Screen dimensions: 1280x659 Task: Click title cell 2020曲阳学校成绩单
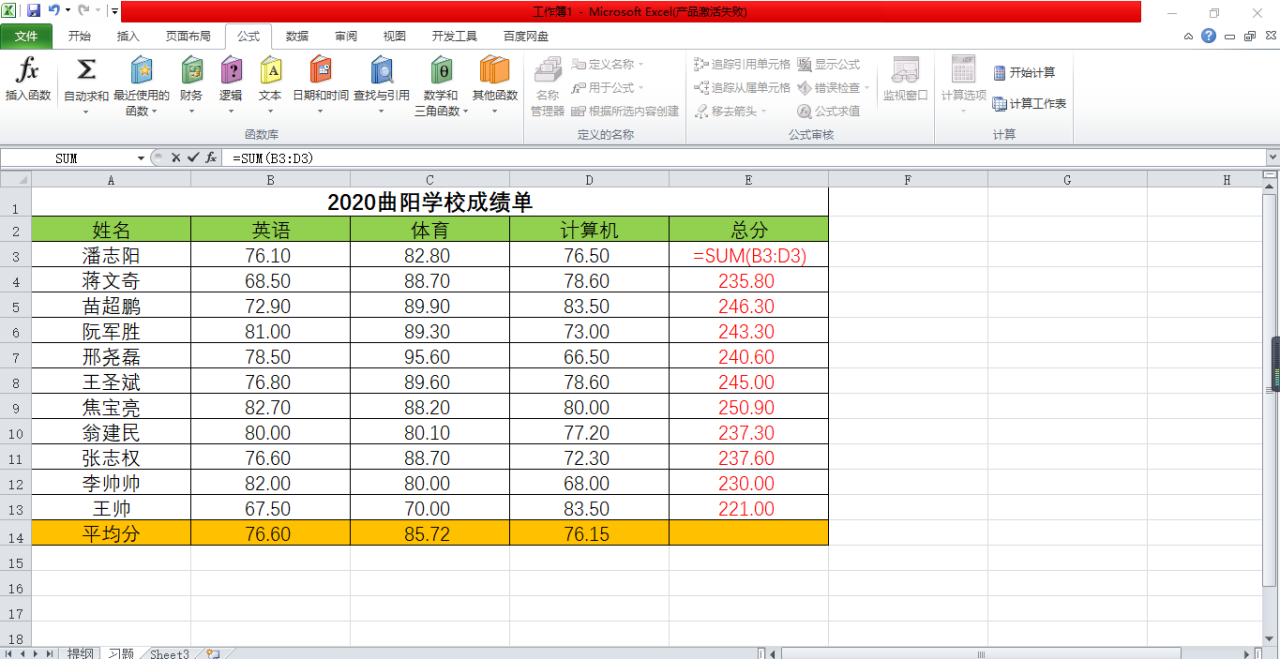pyautogui.click(x=430, y=202)
